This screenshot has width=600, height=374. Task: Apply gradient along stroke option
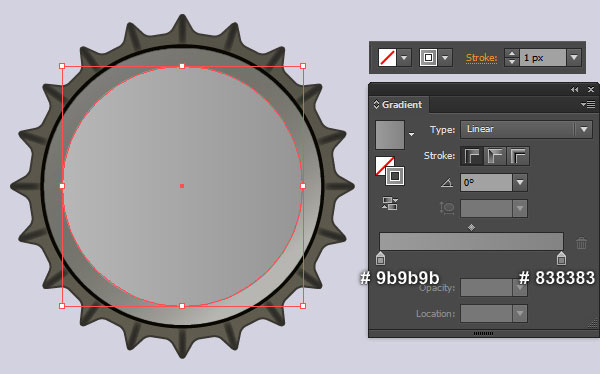(495, 156)
